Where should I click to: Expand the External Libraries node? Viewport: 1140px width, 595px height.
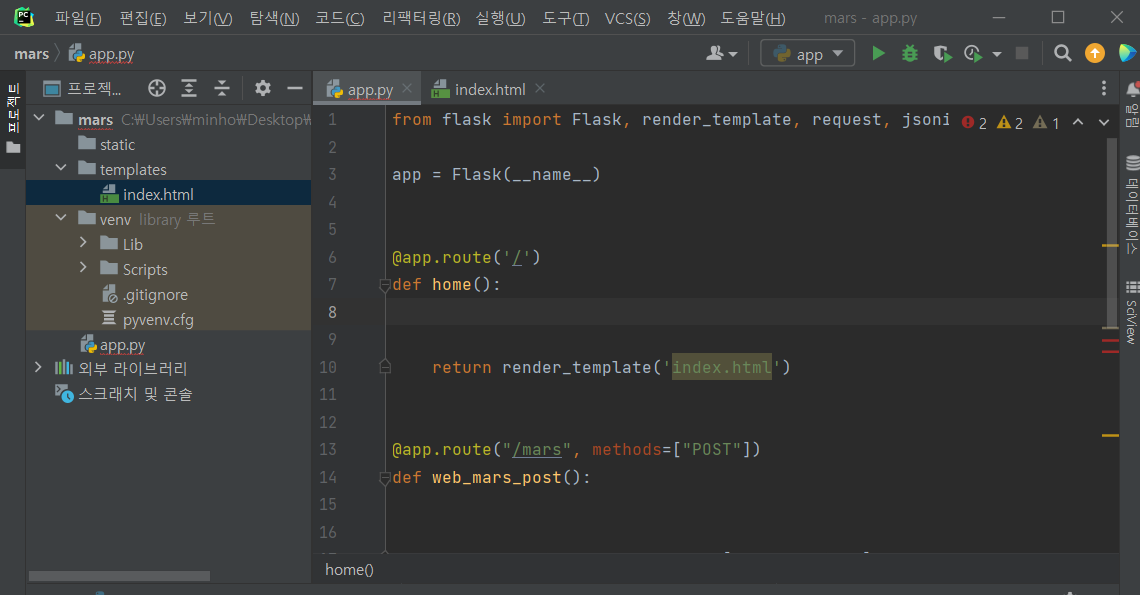(x=39, y=367)
